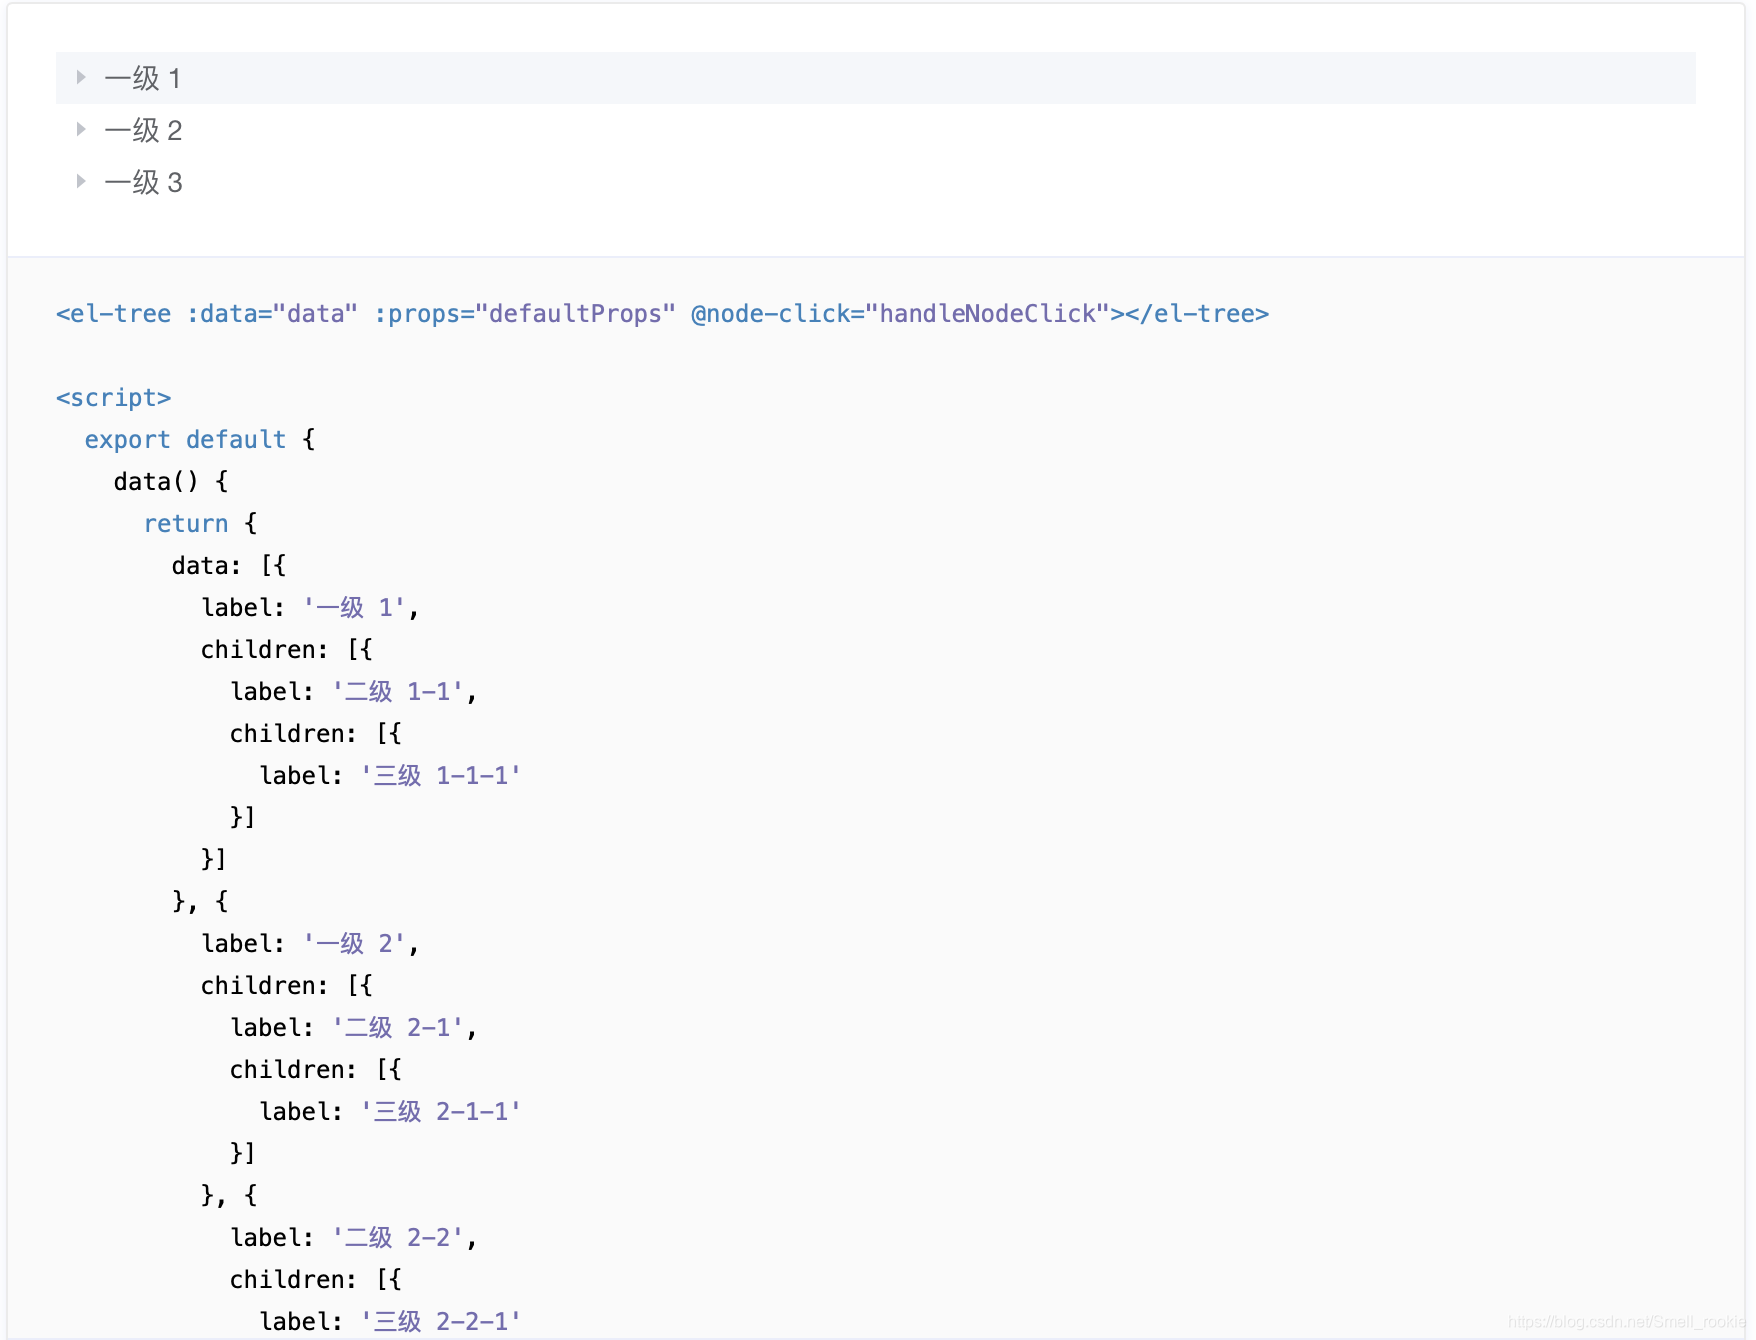Select the 一级 3 tree row label
The height and width of the screenshot is (1340, 1756).
(x=143, y=182)
